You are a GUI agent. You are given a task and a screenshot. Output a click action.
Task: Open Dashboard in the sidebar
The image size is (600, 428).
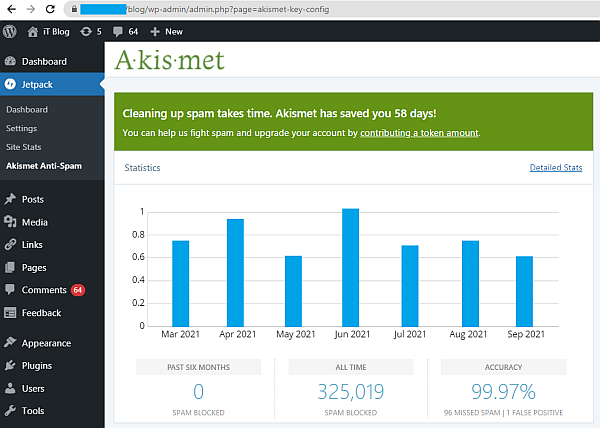pyautogui.click(x=44, y=62)
